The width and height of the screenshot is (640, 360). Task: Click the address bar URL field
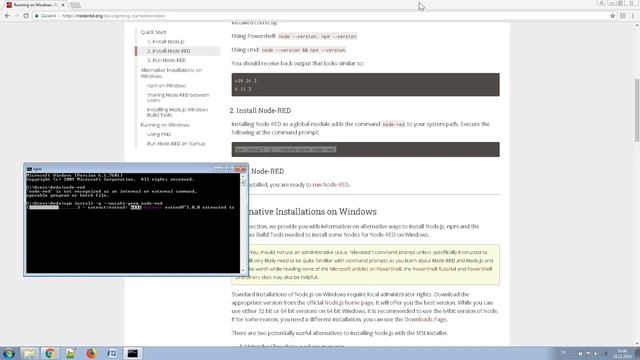[x=322, y=16]
